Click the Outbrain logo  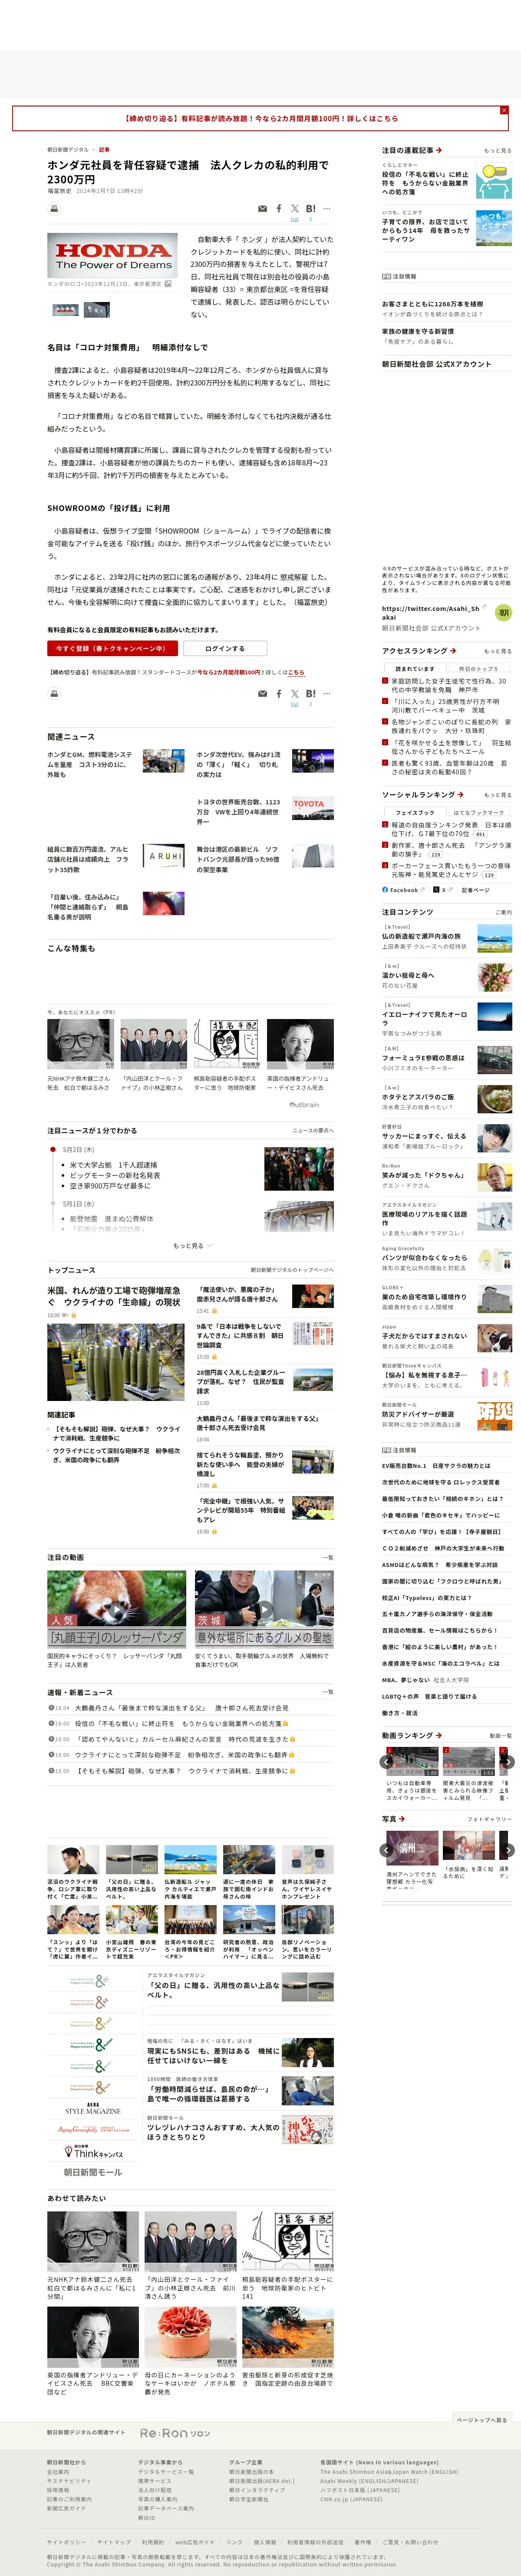click(x=304, y=1104)
